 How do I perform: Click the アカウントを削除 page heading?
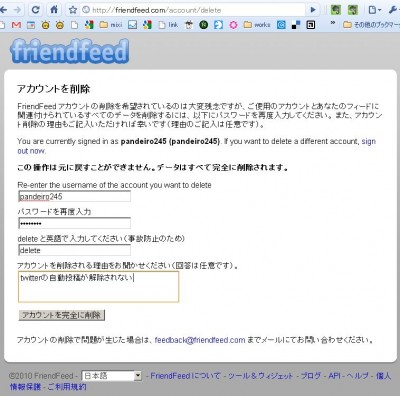[x=53, y=89]
